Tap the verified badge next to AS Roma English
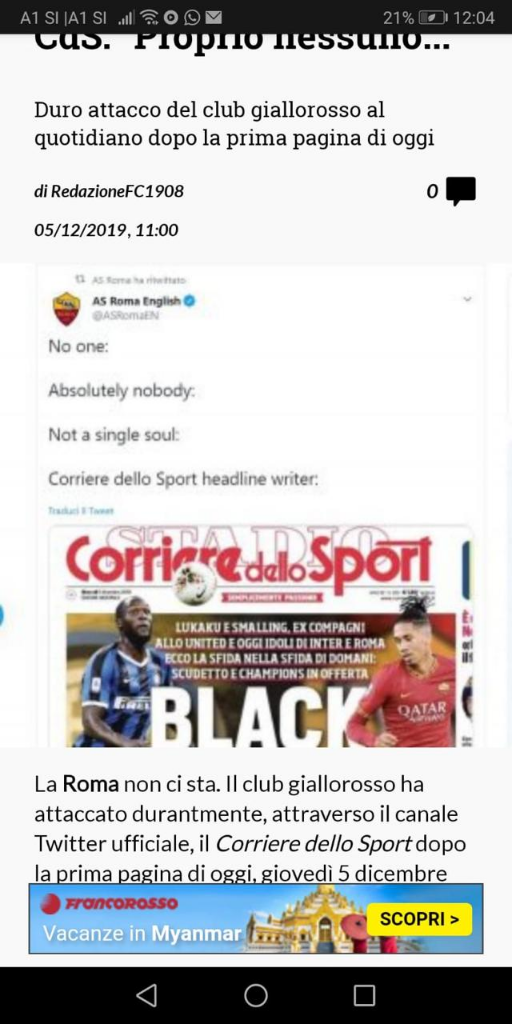 [x=189, y=301]
